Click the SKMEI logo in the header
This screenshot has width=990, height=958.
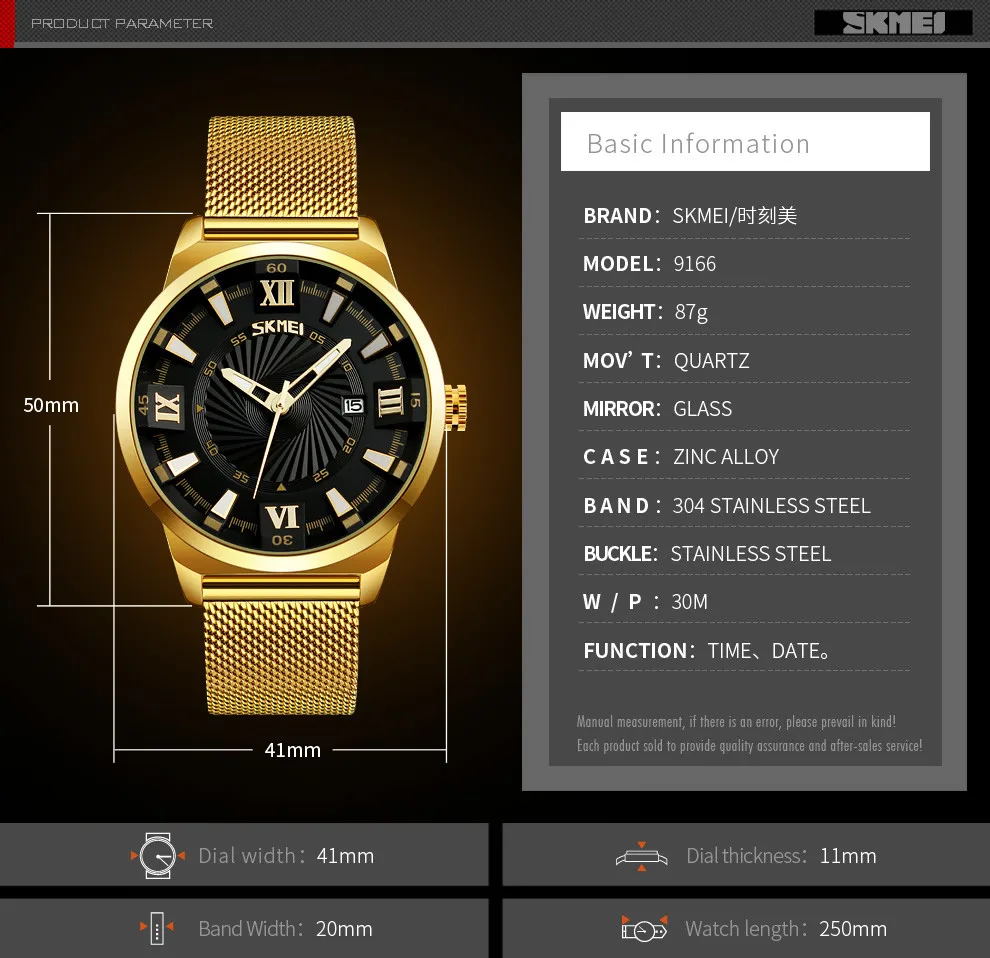893,23
